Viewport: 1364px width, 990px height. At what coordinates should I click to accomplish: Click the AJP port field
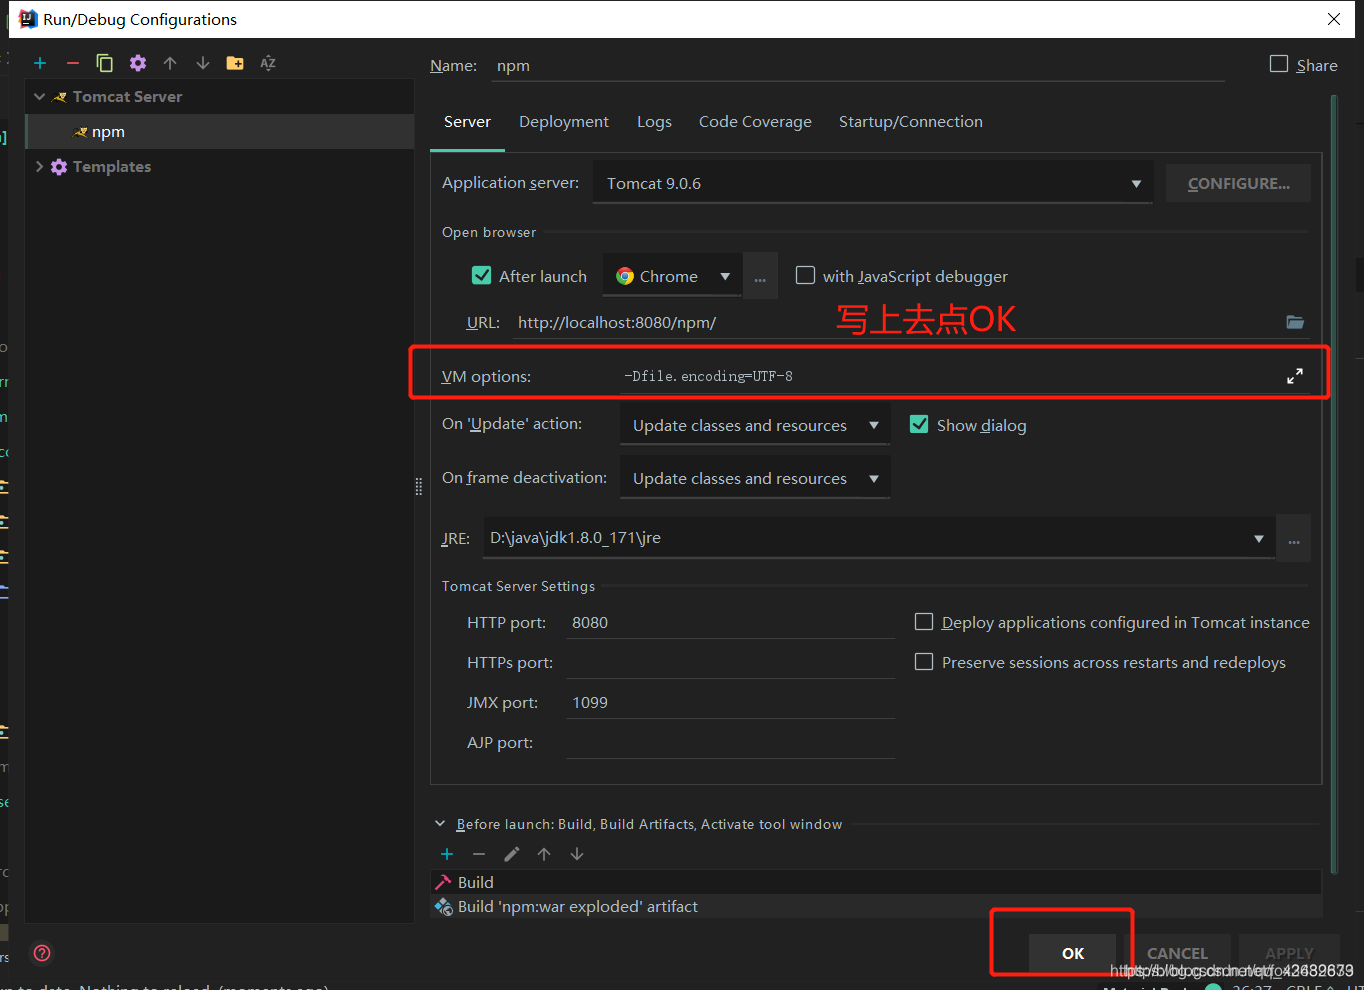pyautogui.click(x=730, y=742)
